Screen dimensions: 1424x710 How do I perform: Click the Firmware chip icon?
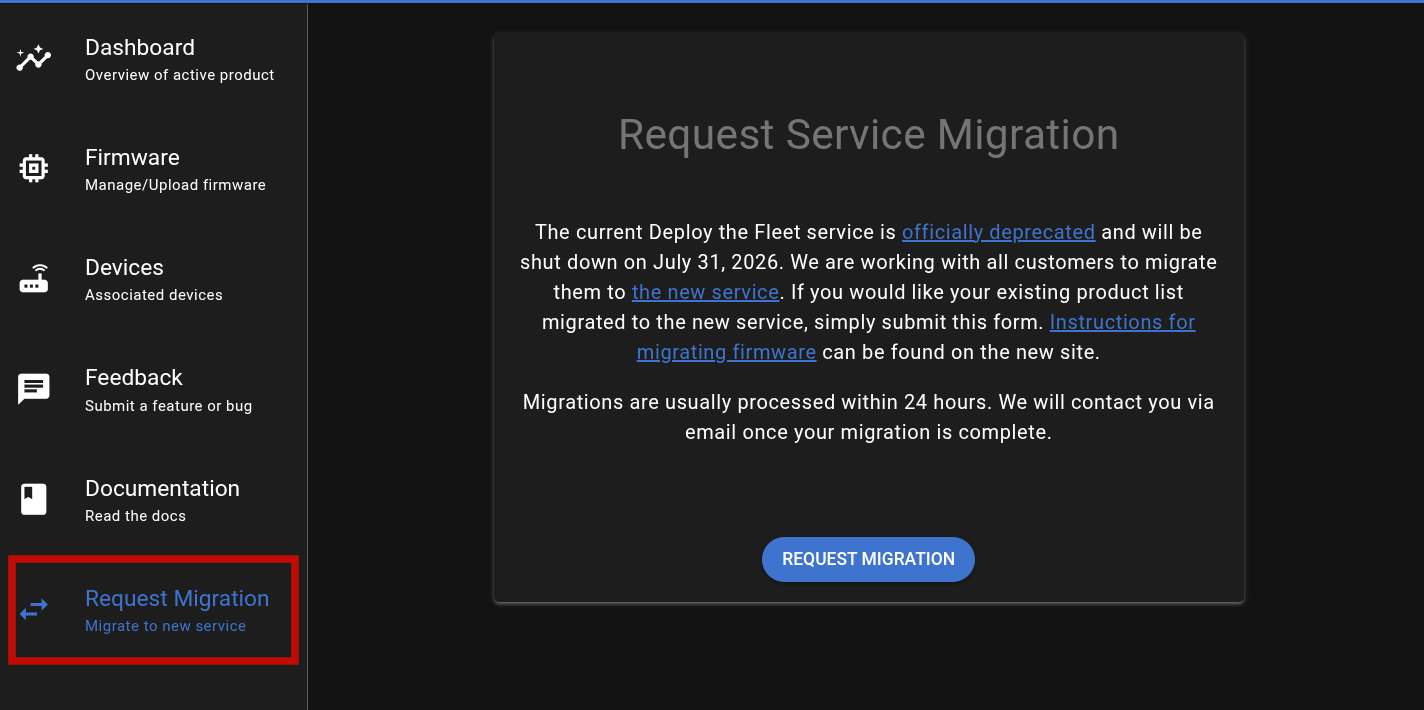(33, 168)
